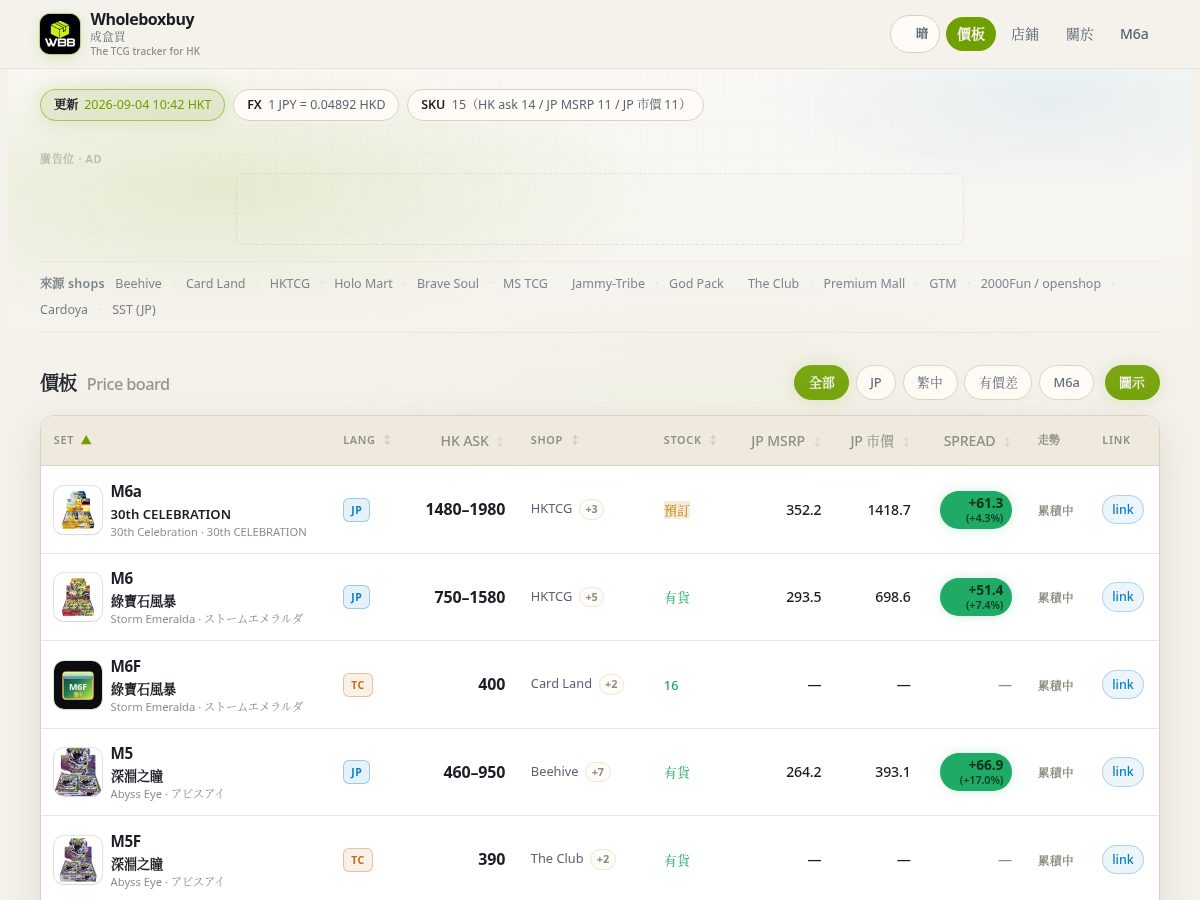Toggle the 圖示 thumbnails button
The image size is (1200, 900).
[1132, 383]
